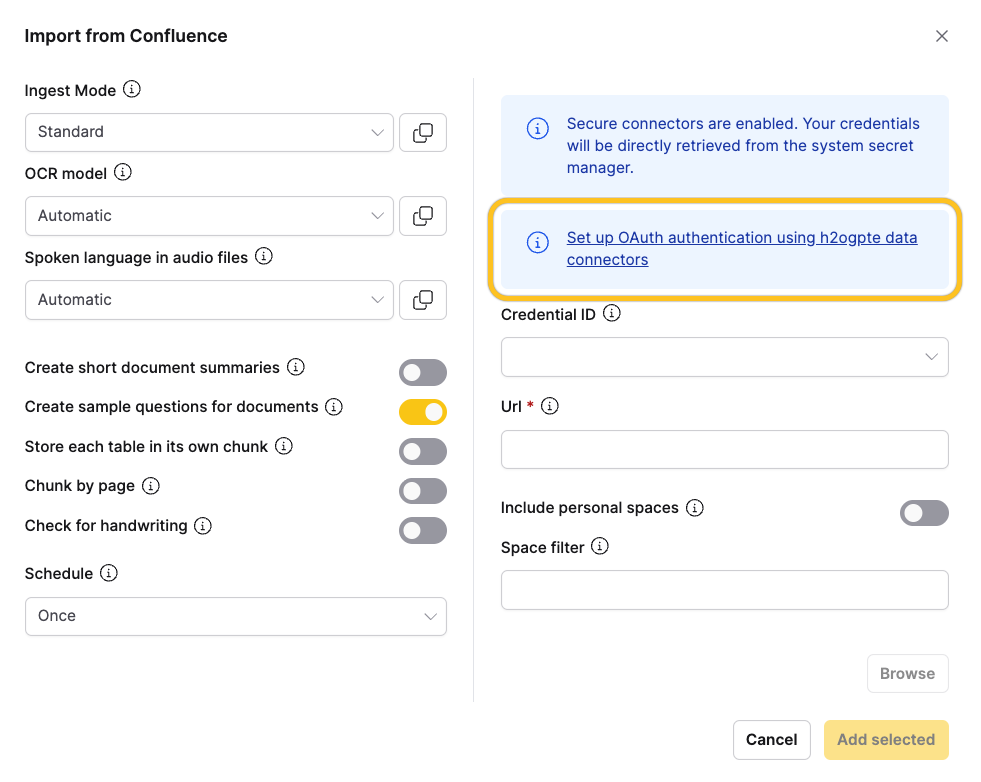The width and height of the screenshot is (981, 782).
Task: Click the info icon beside Ingest Mode
Action: pyautogui.click(x=132, y=90)
